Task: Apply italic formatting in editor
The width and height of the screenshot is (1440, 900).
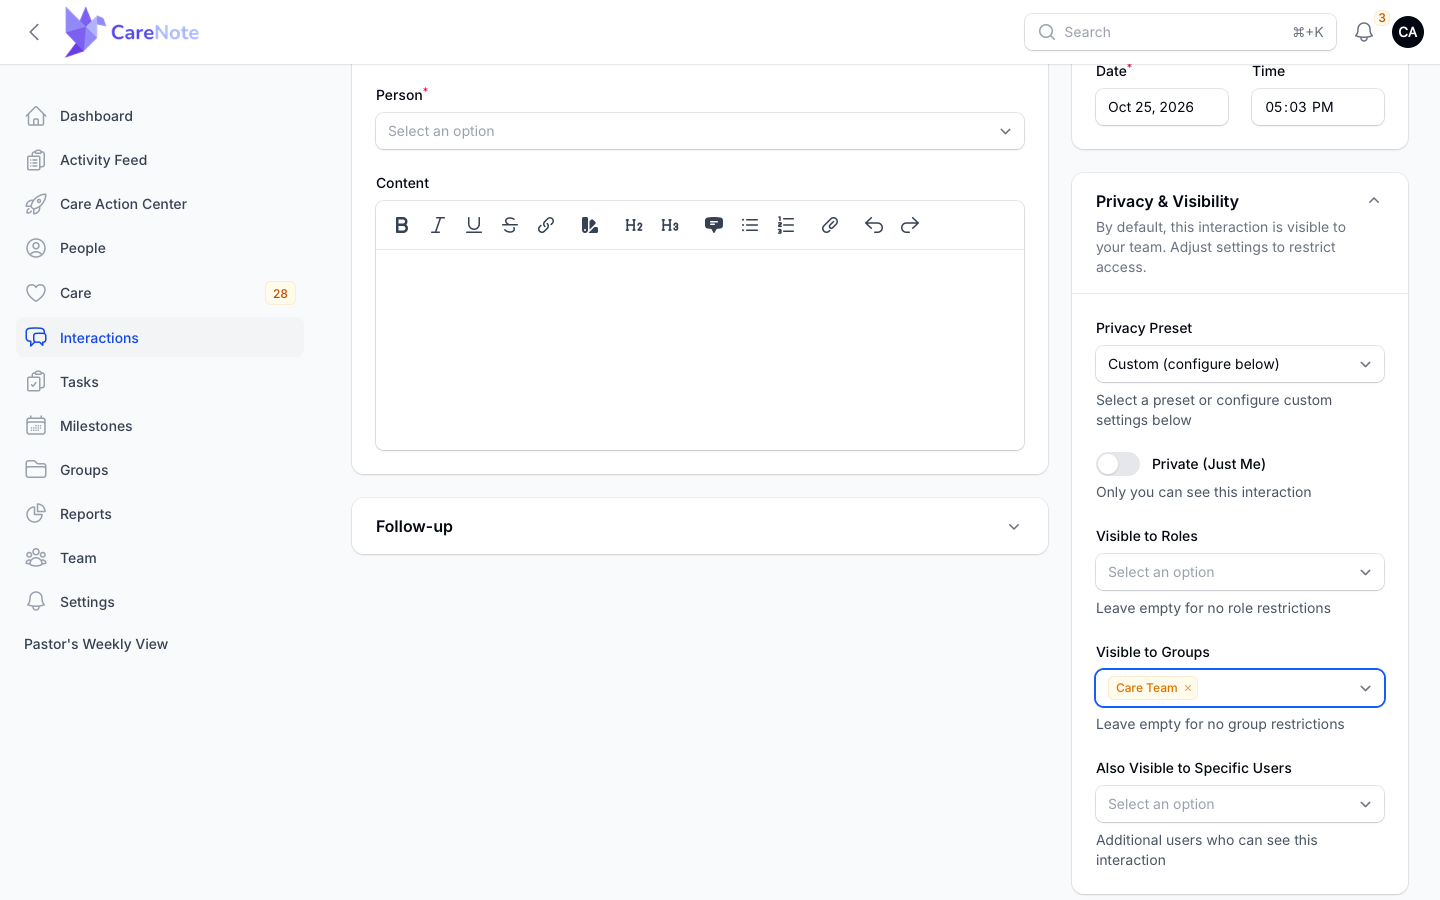Action: (438, 225)
